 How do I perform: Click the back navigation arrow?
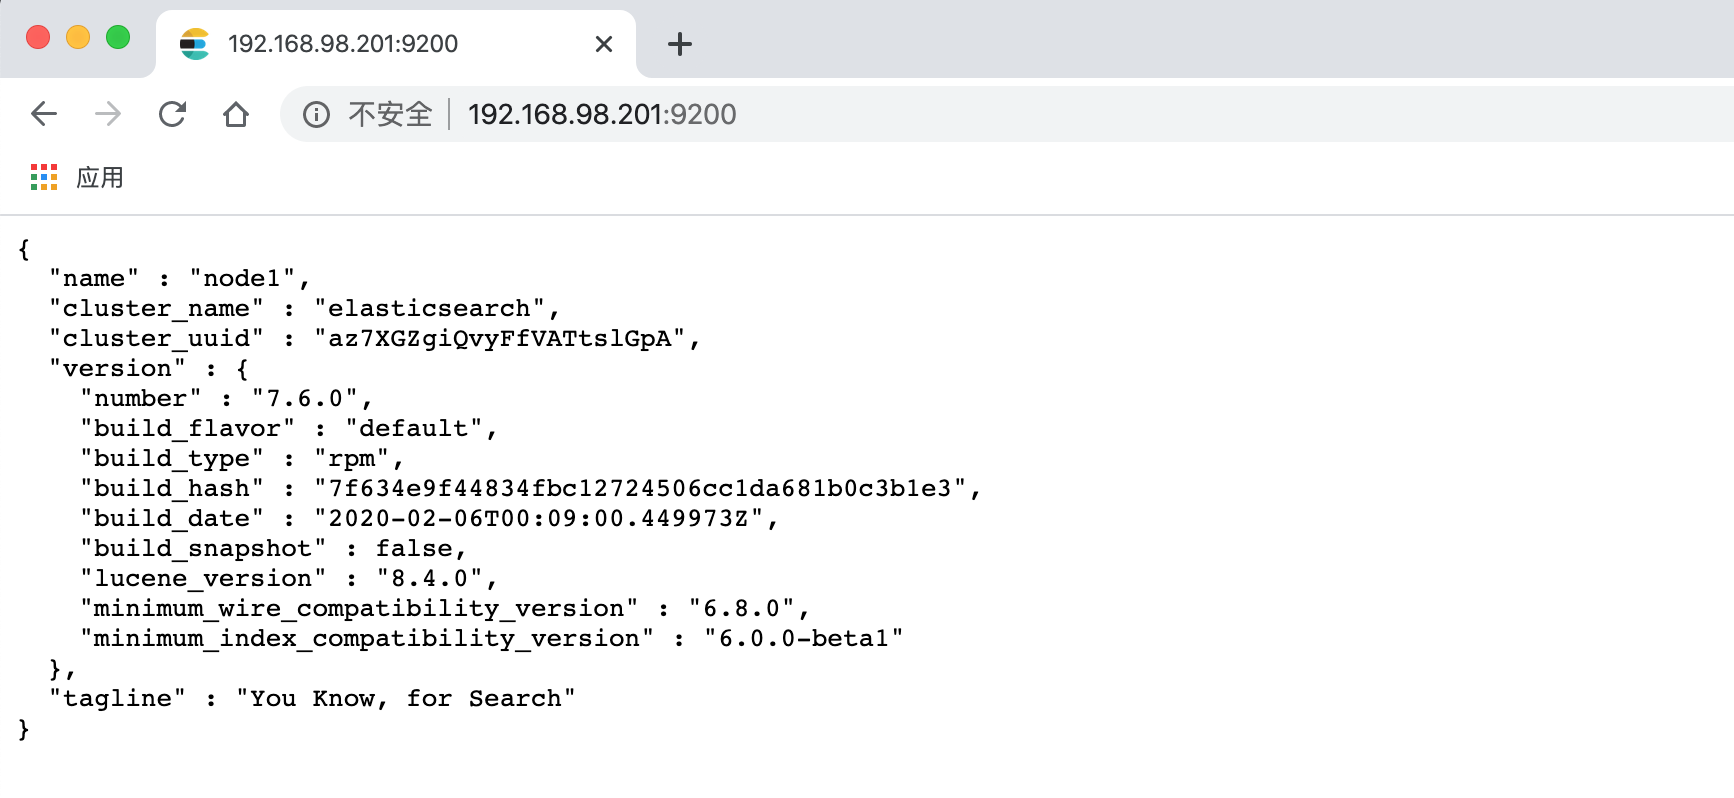click(43, 114)
